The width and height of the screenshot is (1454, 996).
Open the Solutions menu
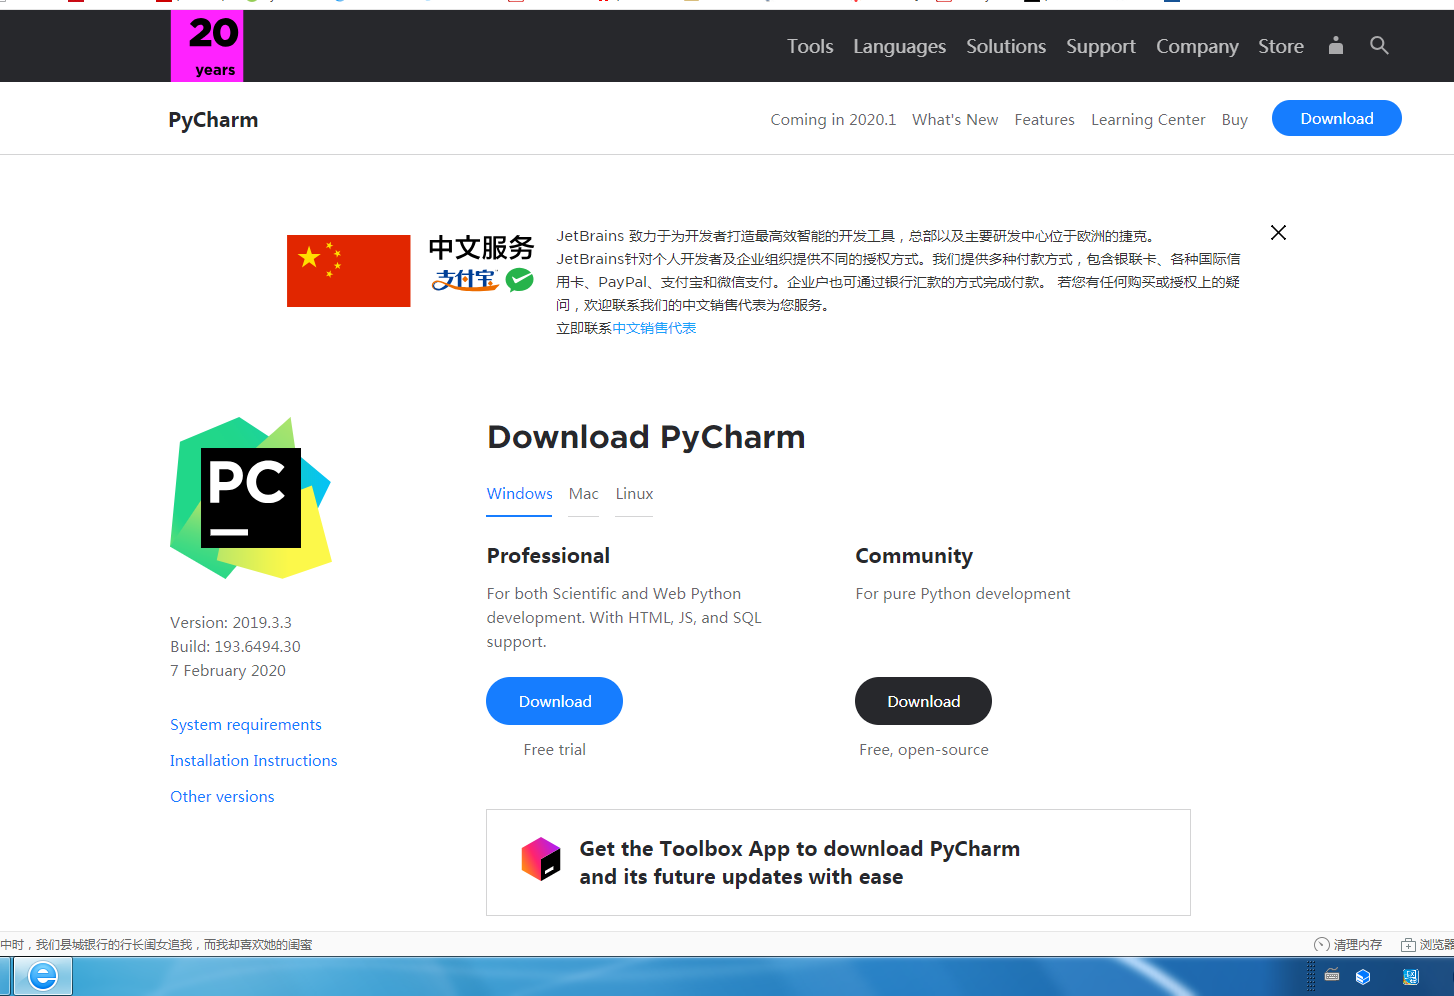pyautogui.click(x=1006, y=46)
